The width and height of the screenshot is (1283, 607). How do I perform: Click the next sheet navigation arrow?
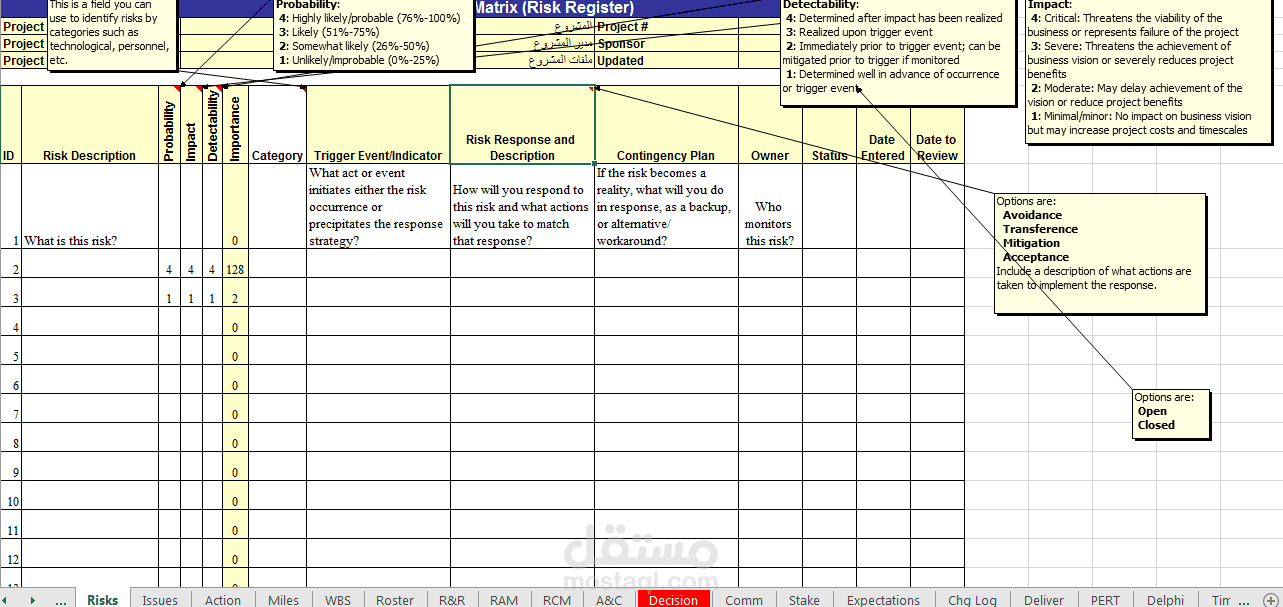33,600
